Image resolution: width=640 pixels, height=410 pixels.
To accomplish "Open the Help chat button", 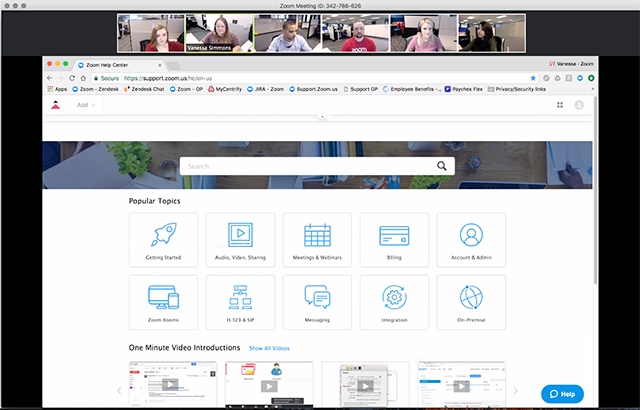I will [561, 394].
